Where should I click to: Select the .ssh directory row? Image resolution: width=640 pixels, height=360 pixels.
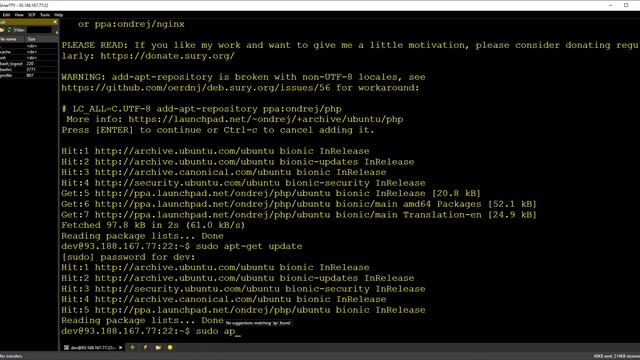click(29, 58)
